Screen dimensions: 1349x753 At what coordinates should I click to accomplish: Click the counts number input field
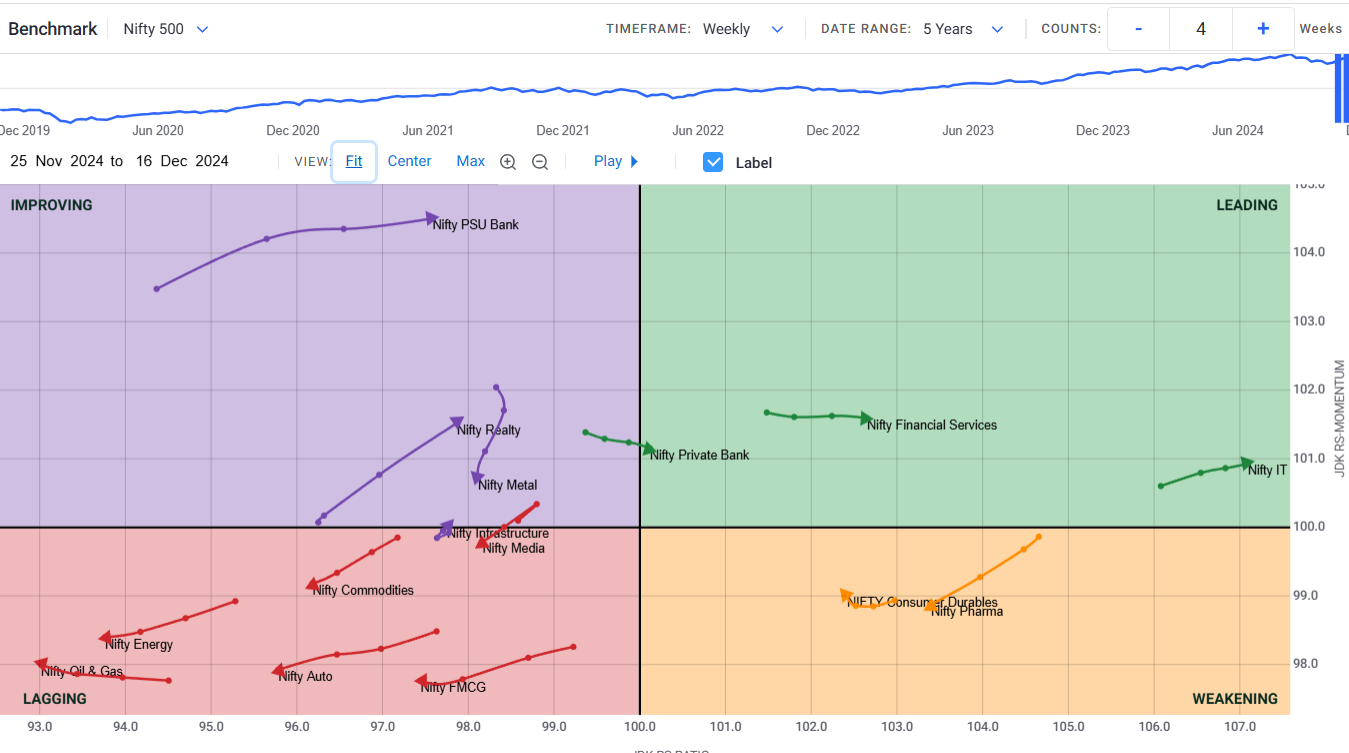1200,29
